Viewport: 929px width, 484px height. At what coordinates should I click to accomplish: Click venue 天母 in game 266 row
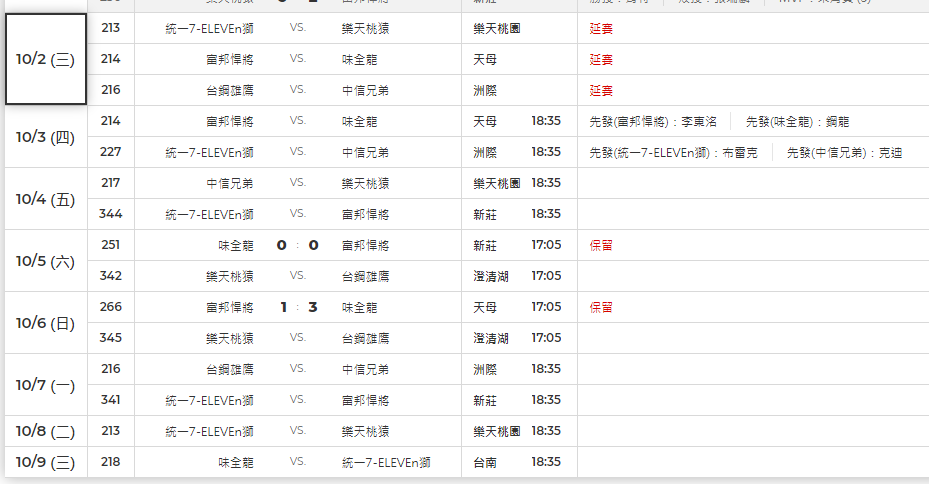485,307
